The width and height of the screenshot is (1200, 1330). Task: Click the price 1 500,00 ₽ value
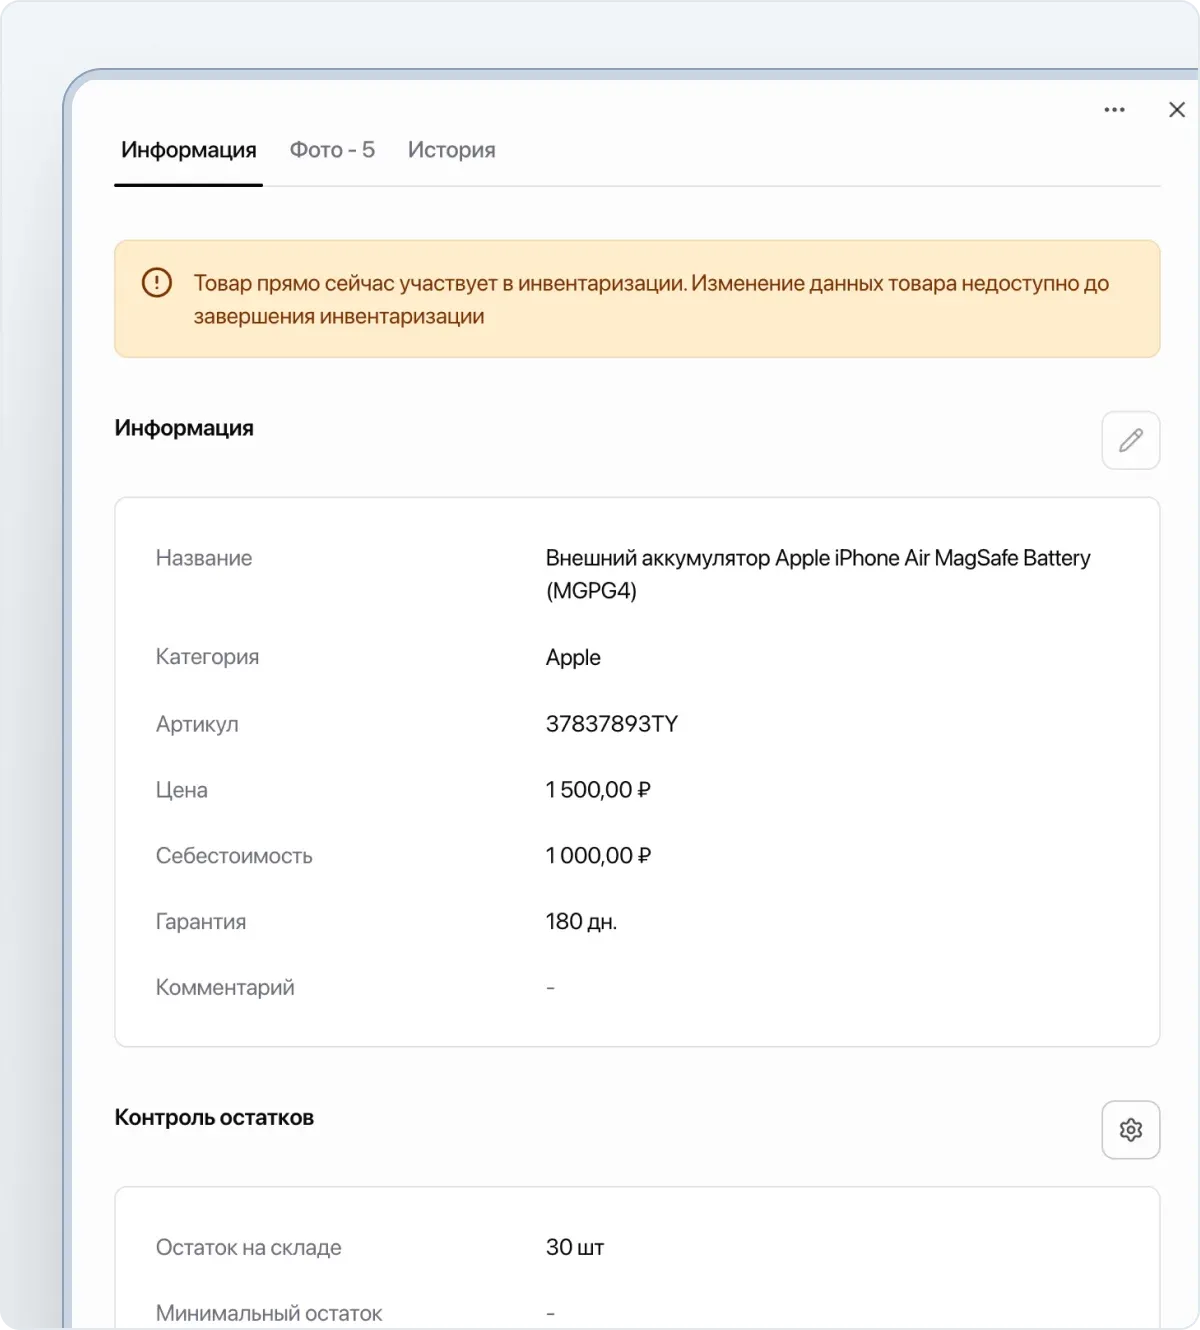pyautogui.click(x=598, y=790)
